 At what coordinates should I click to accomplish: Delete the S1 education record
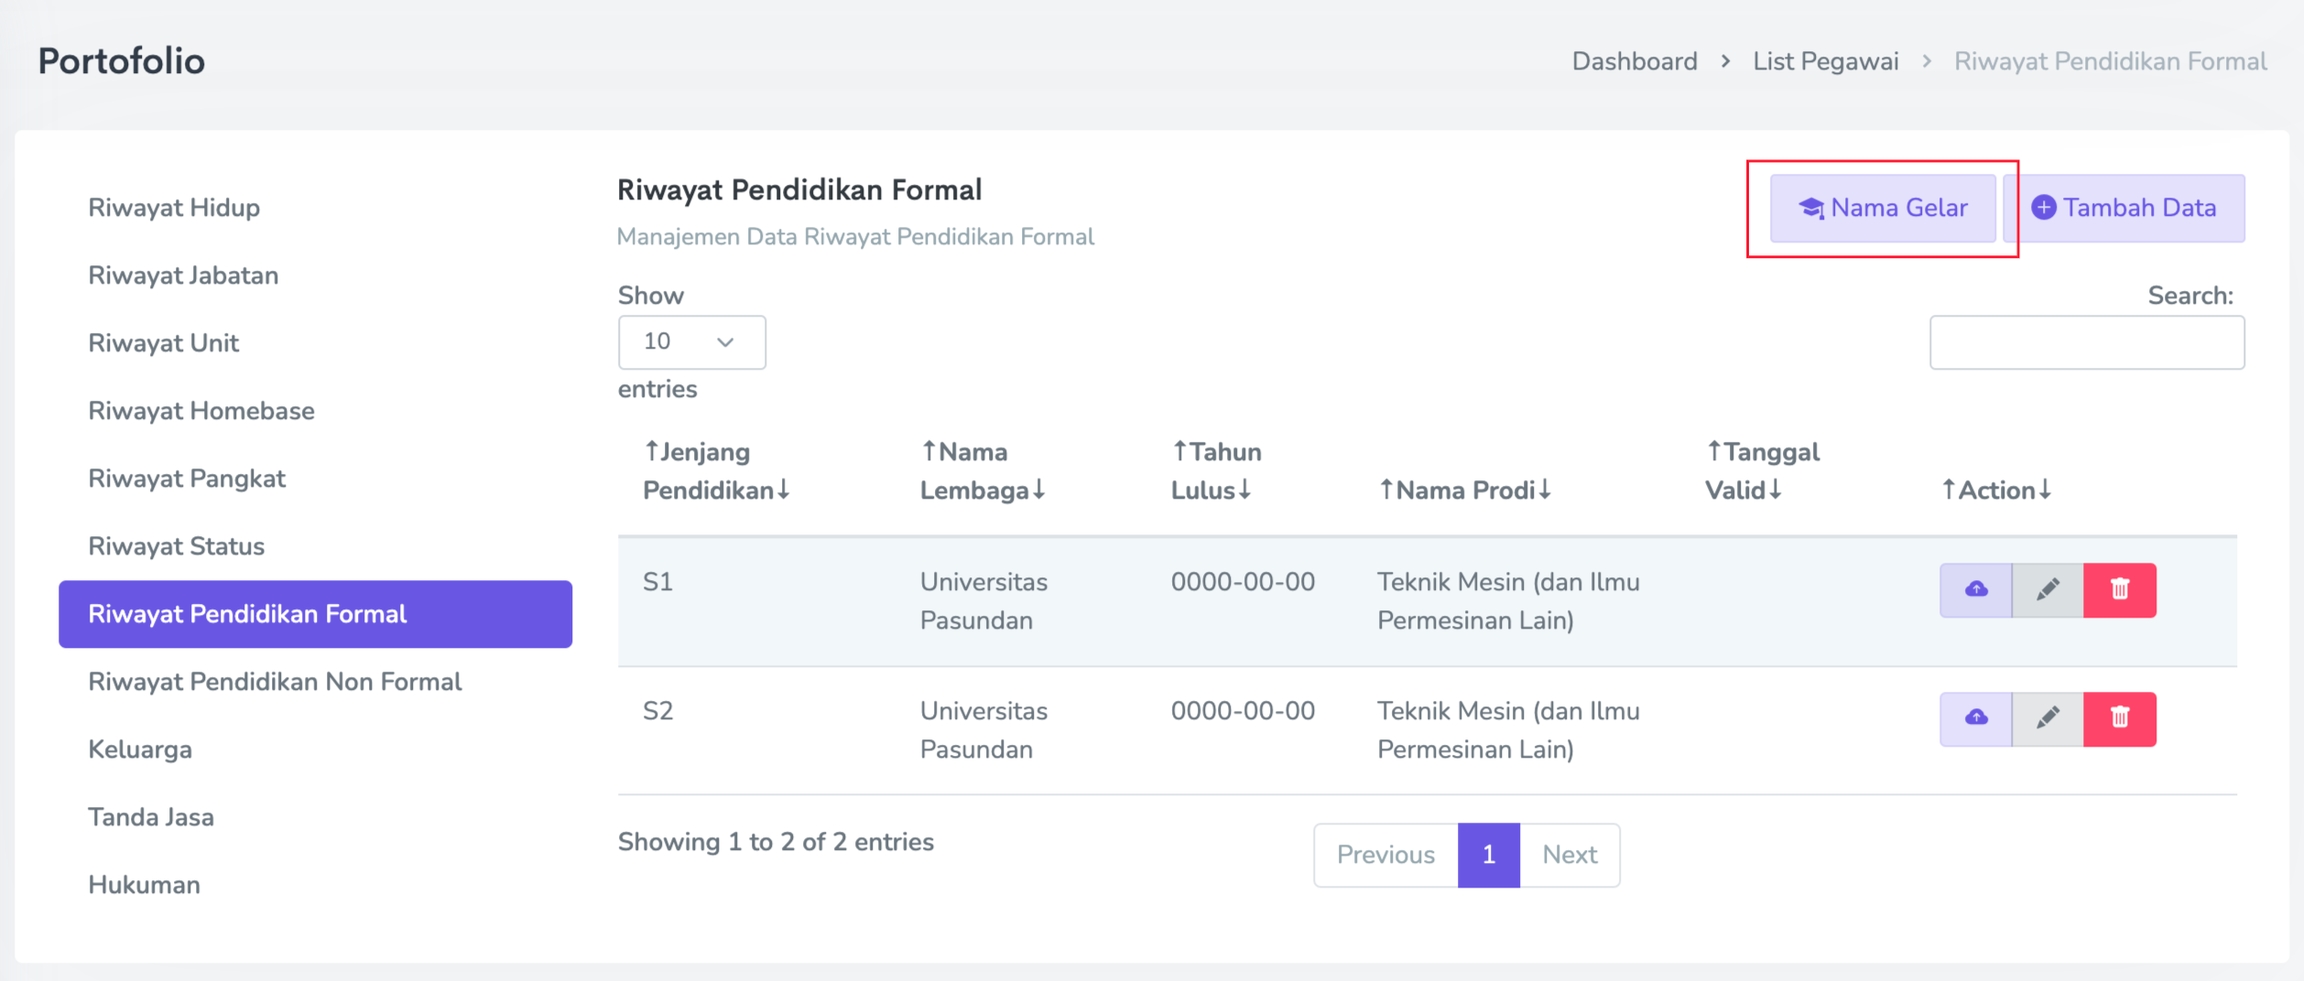coord(2119,590)
